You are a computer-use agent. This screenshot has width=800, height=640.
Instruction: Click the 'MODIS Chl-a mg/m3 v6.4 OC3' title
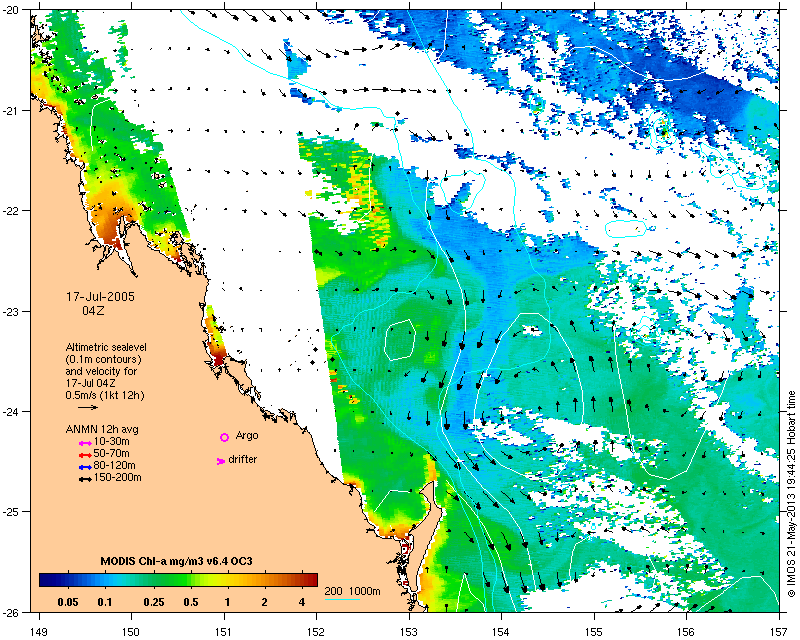[177, 561]
